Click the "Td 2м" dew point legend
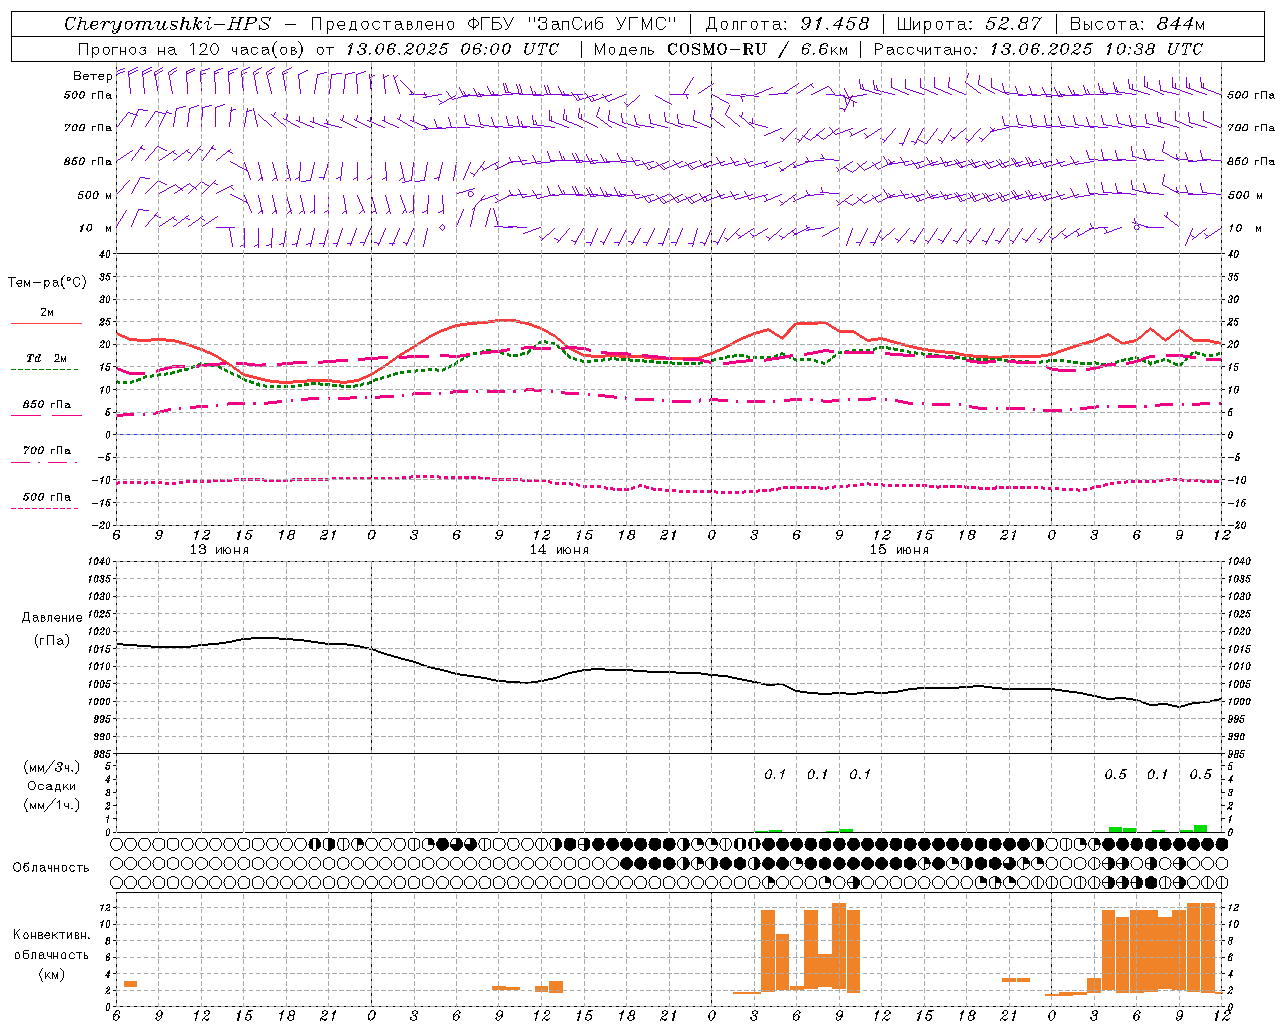The image size is (1280, 1024). coord(46,358)
